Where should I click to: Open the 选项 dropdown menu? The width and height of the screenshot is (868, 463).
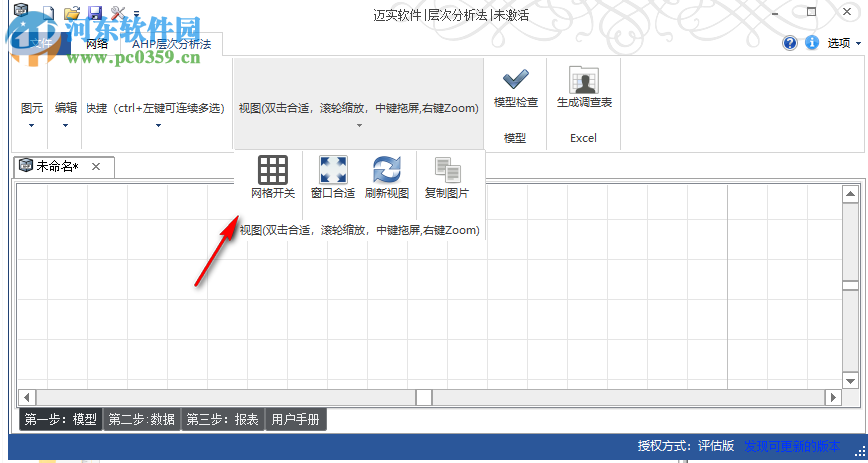(x=844, y=43)
